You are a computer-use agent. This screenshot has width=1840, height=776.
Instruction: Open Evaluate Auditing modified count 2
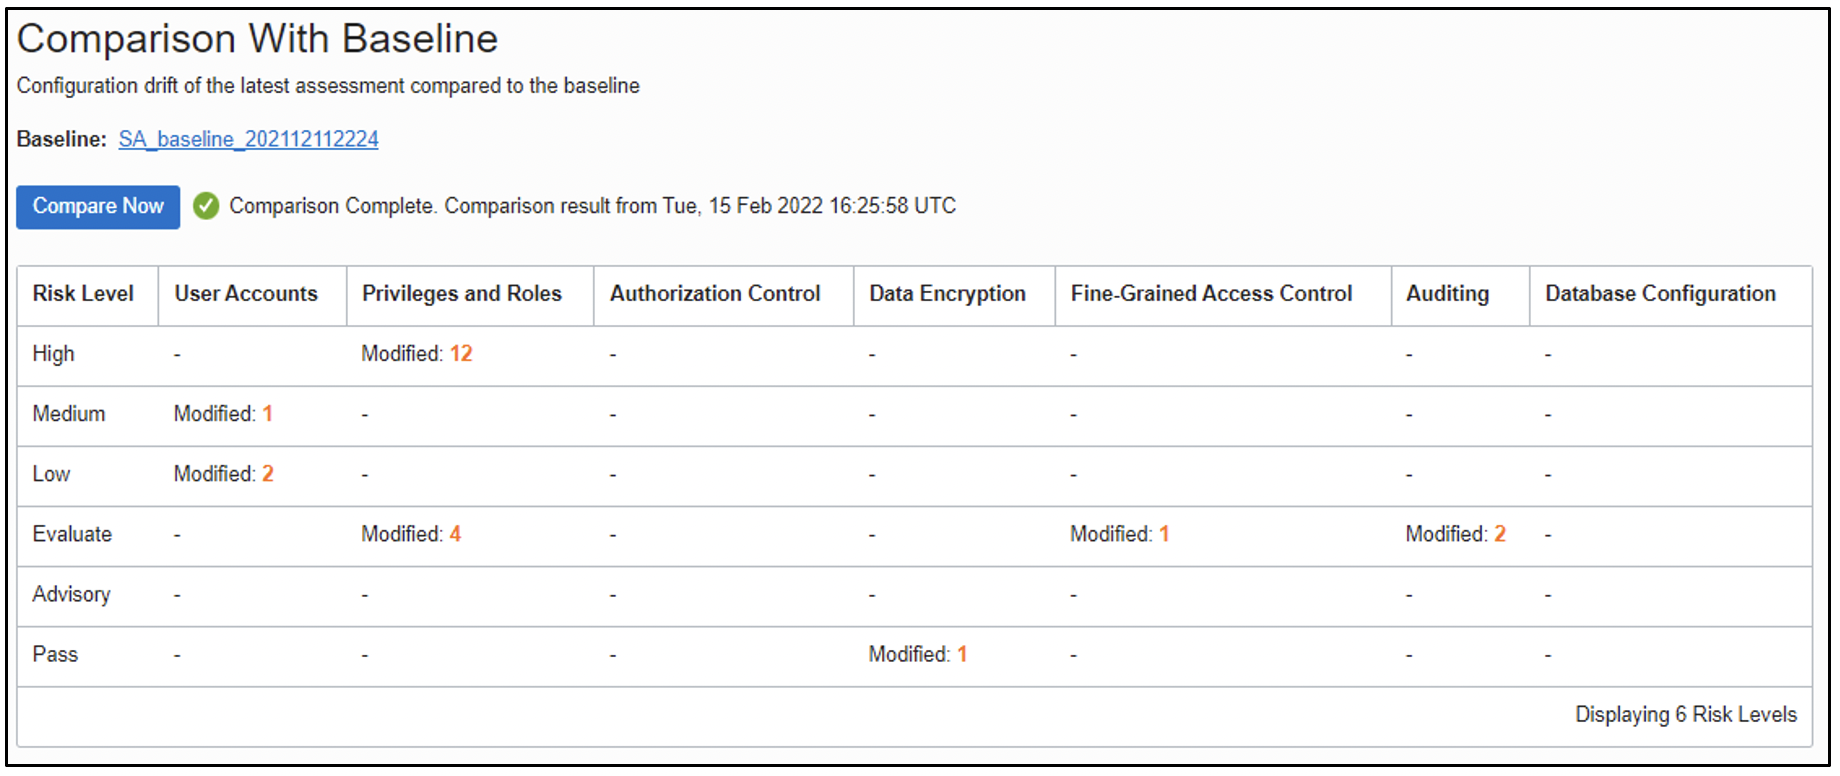coord(1499,534)
